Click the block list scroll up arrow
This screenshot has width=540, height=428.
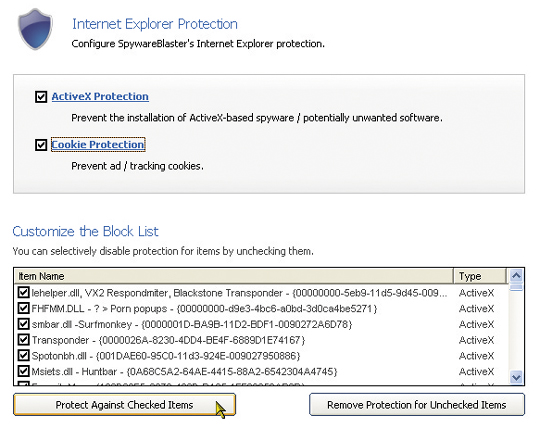(x=516, y=275)
